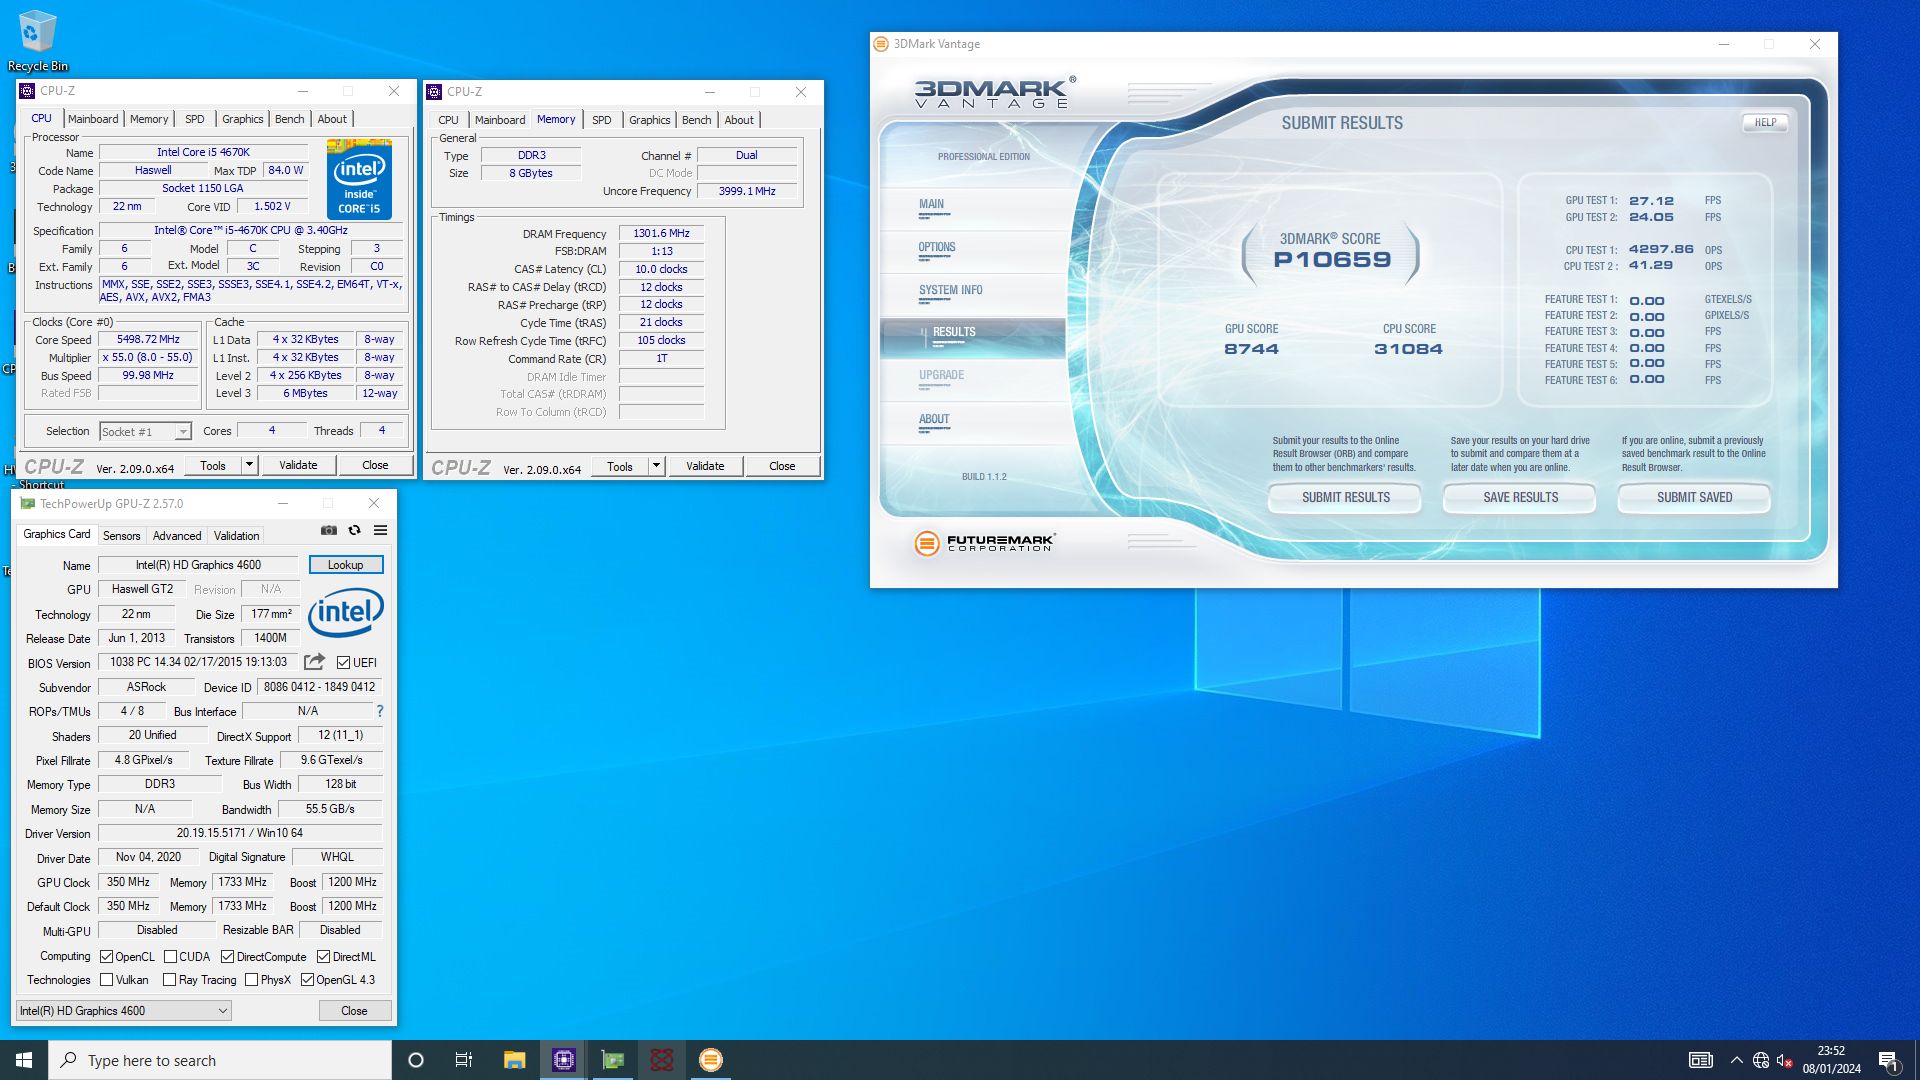Open Bench tab in left CPU-Z window
Screen dimensions: 1920x1080
point(289,119)
